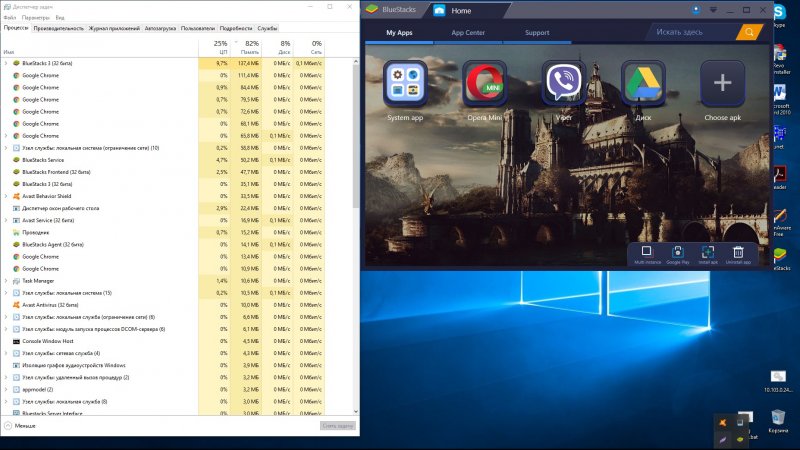
Task: Click the Uninstall app trash icon
Action: [x=738, y=254]
